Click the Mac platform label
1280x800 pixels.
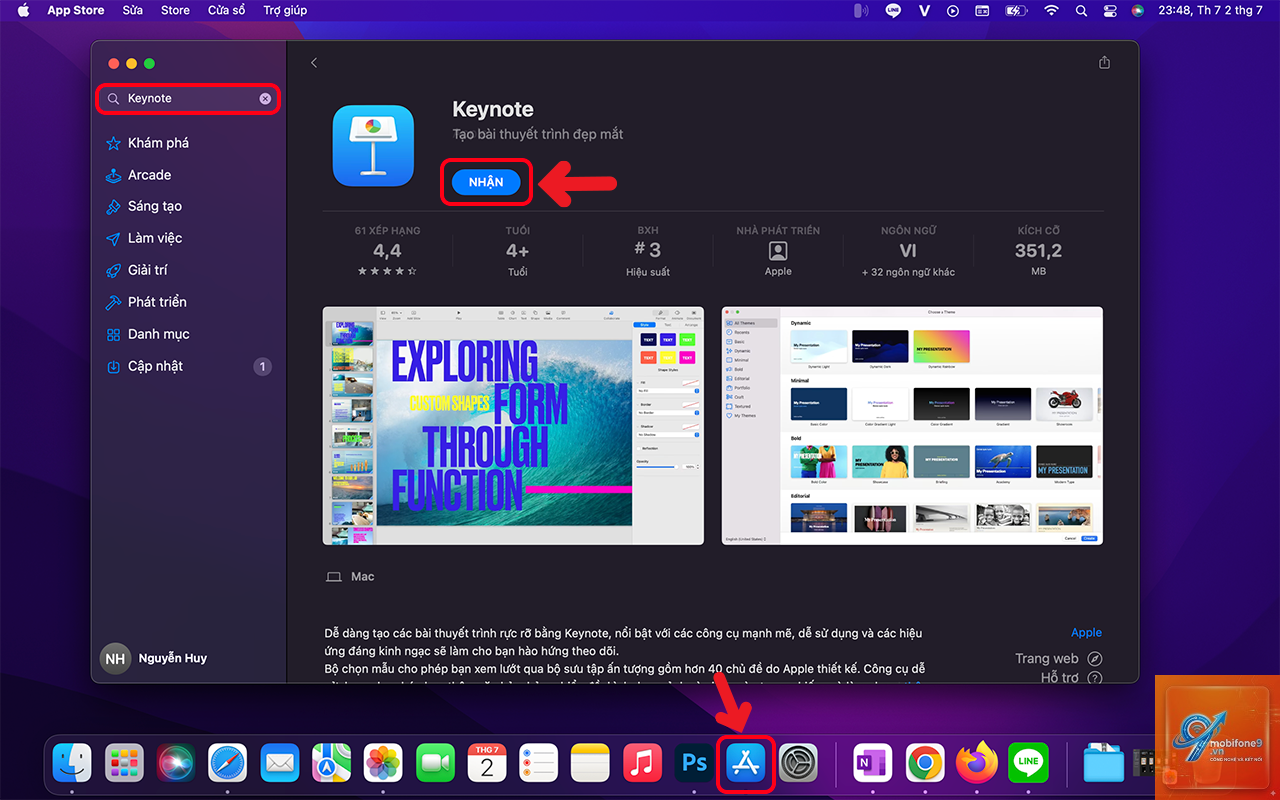pos(350,577)
